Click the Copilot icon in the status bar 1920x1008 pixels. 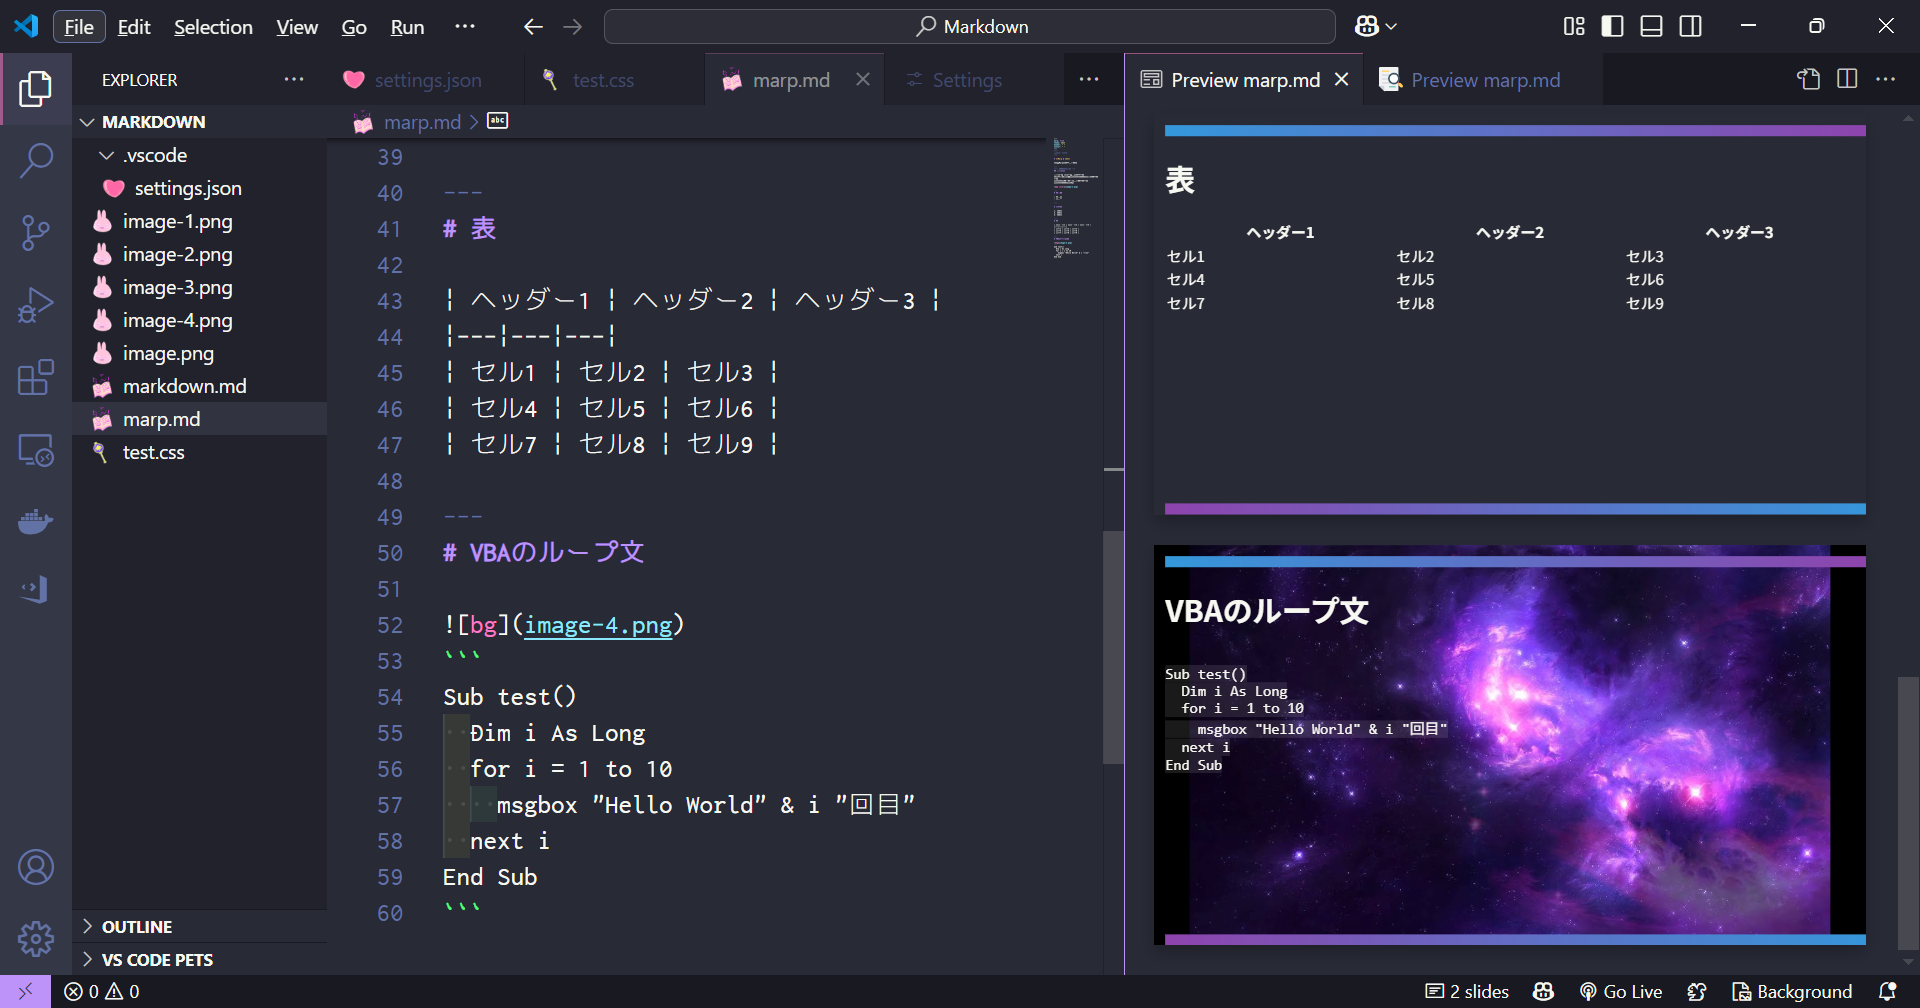tap(1542, 991)
